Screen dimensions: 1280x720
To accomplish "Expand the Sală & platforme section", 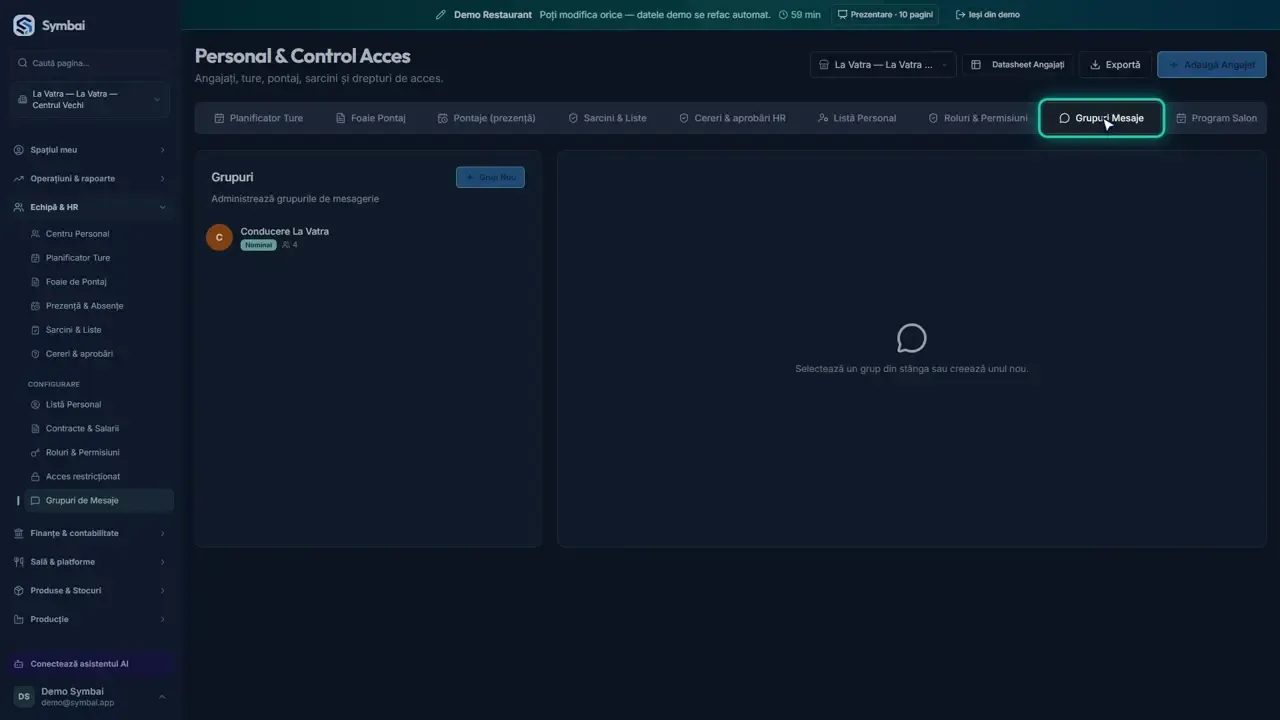I will 91,562.
